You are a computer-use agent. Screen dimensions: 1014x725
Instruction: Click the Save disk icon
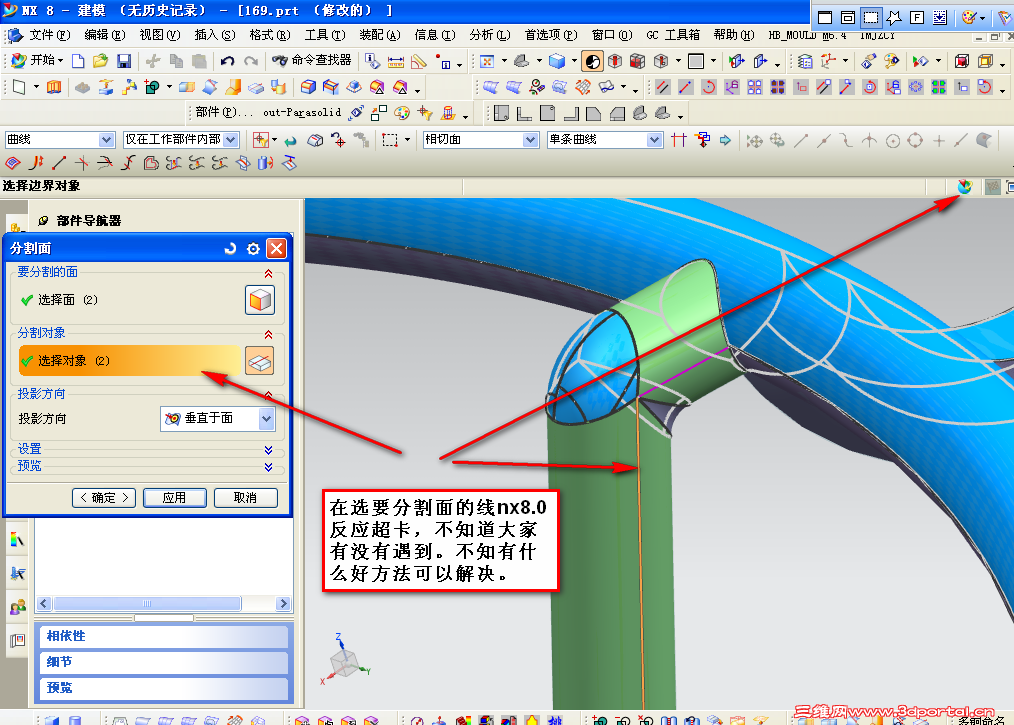tap(124, 61)
